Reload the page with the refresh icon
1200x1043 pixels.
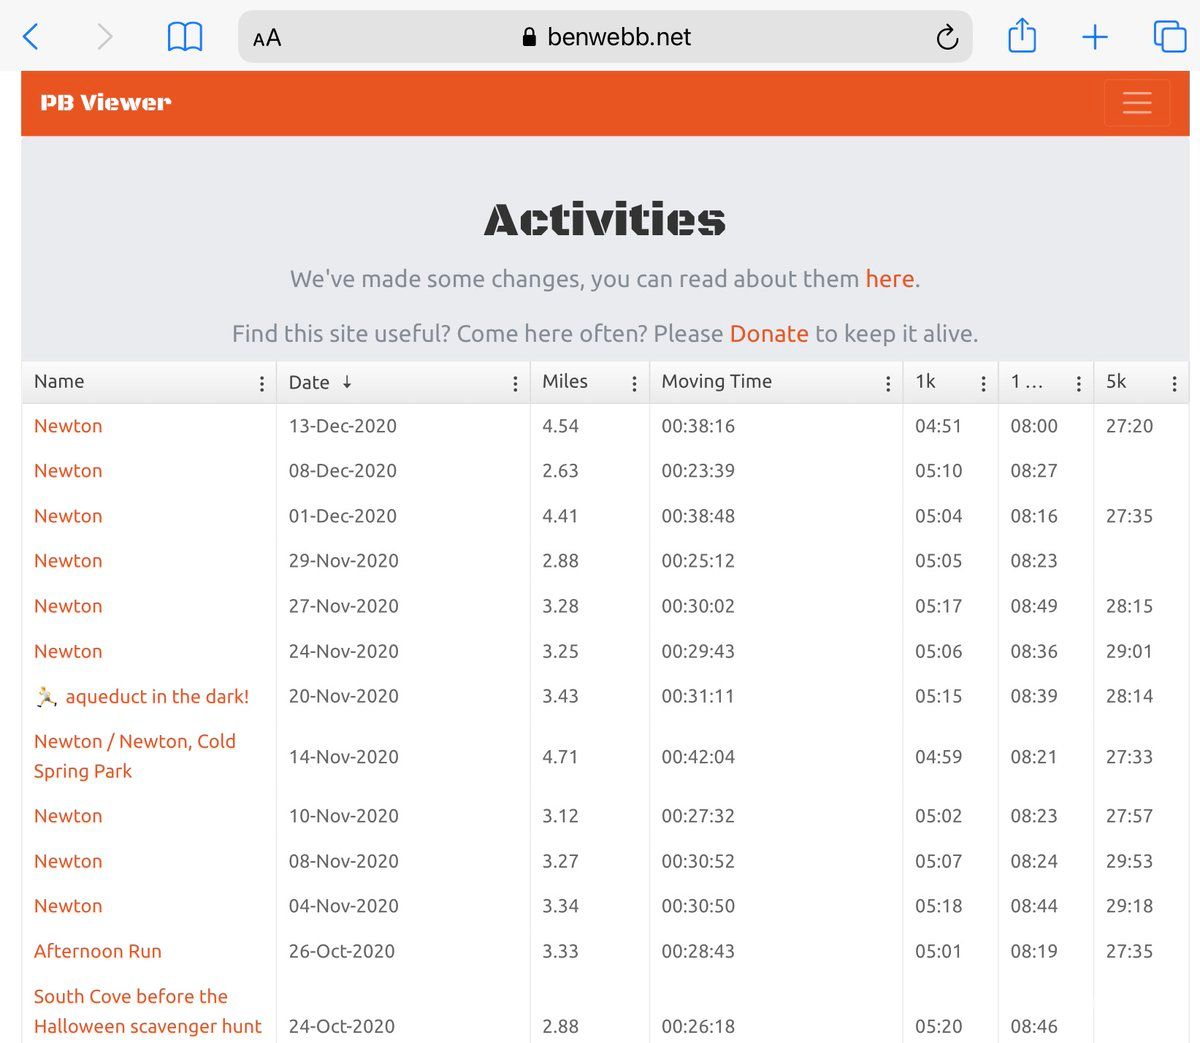tap(946, 38)
